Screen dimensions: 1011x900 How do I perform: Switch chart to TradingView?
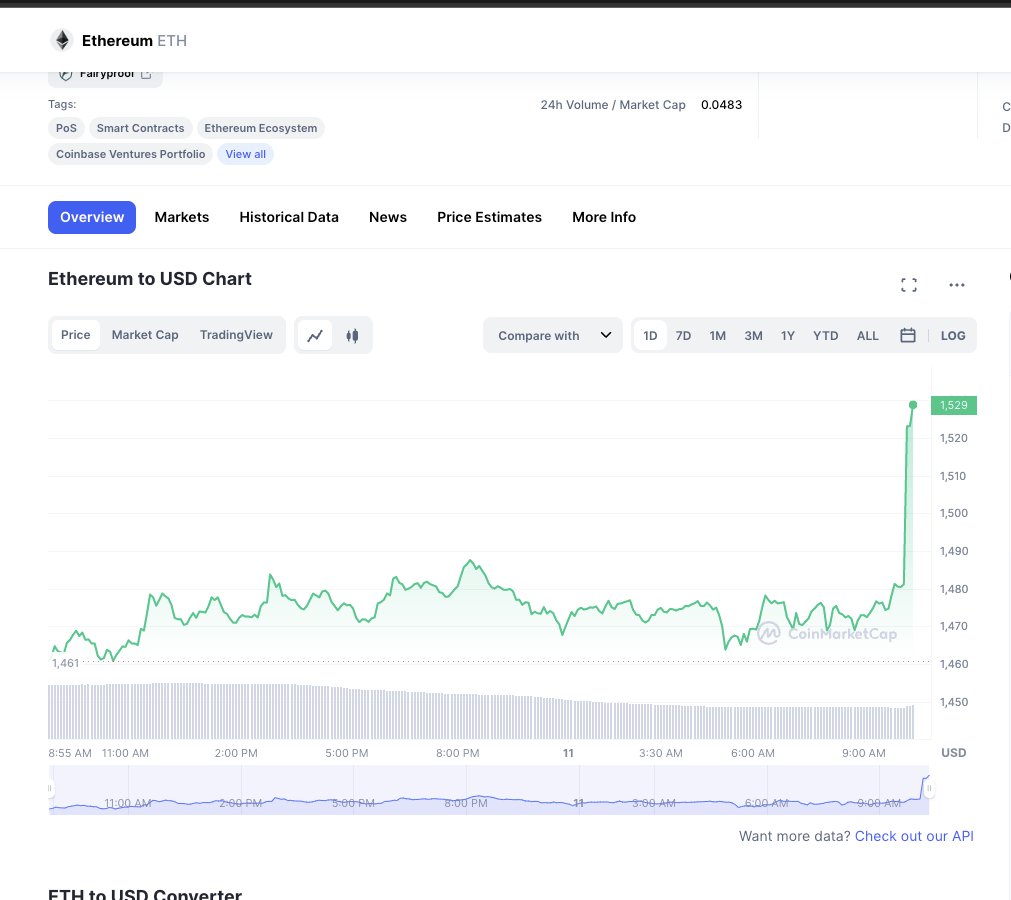[236, 335]
